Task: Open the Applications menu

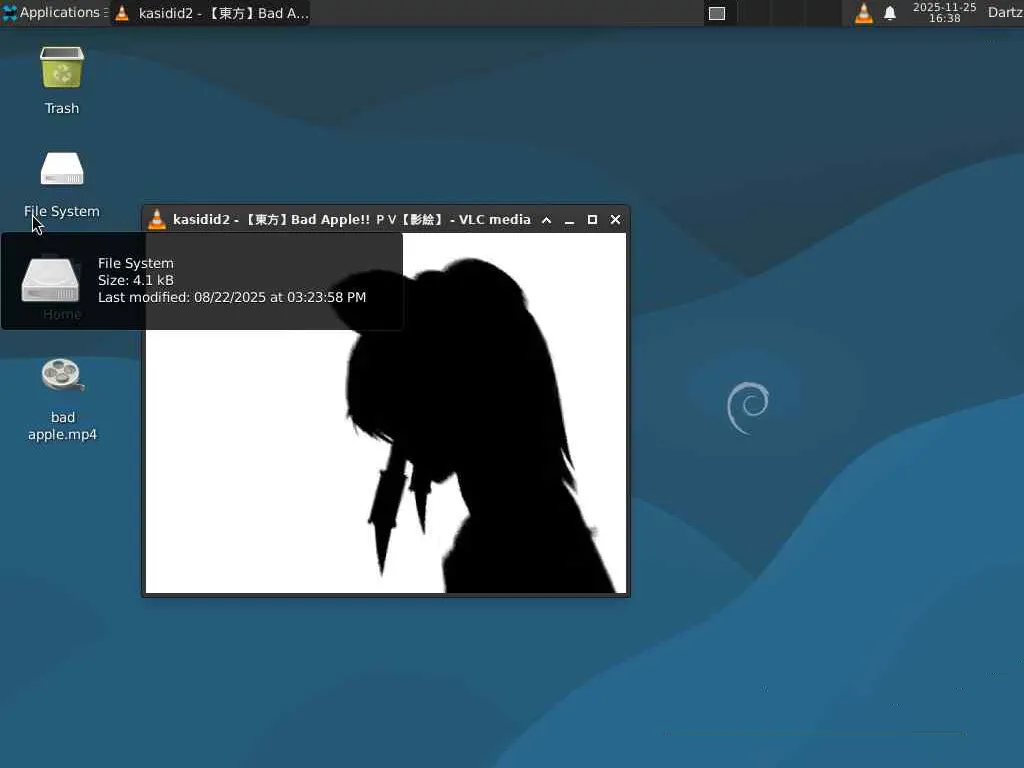Action: pos(54,12)
